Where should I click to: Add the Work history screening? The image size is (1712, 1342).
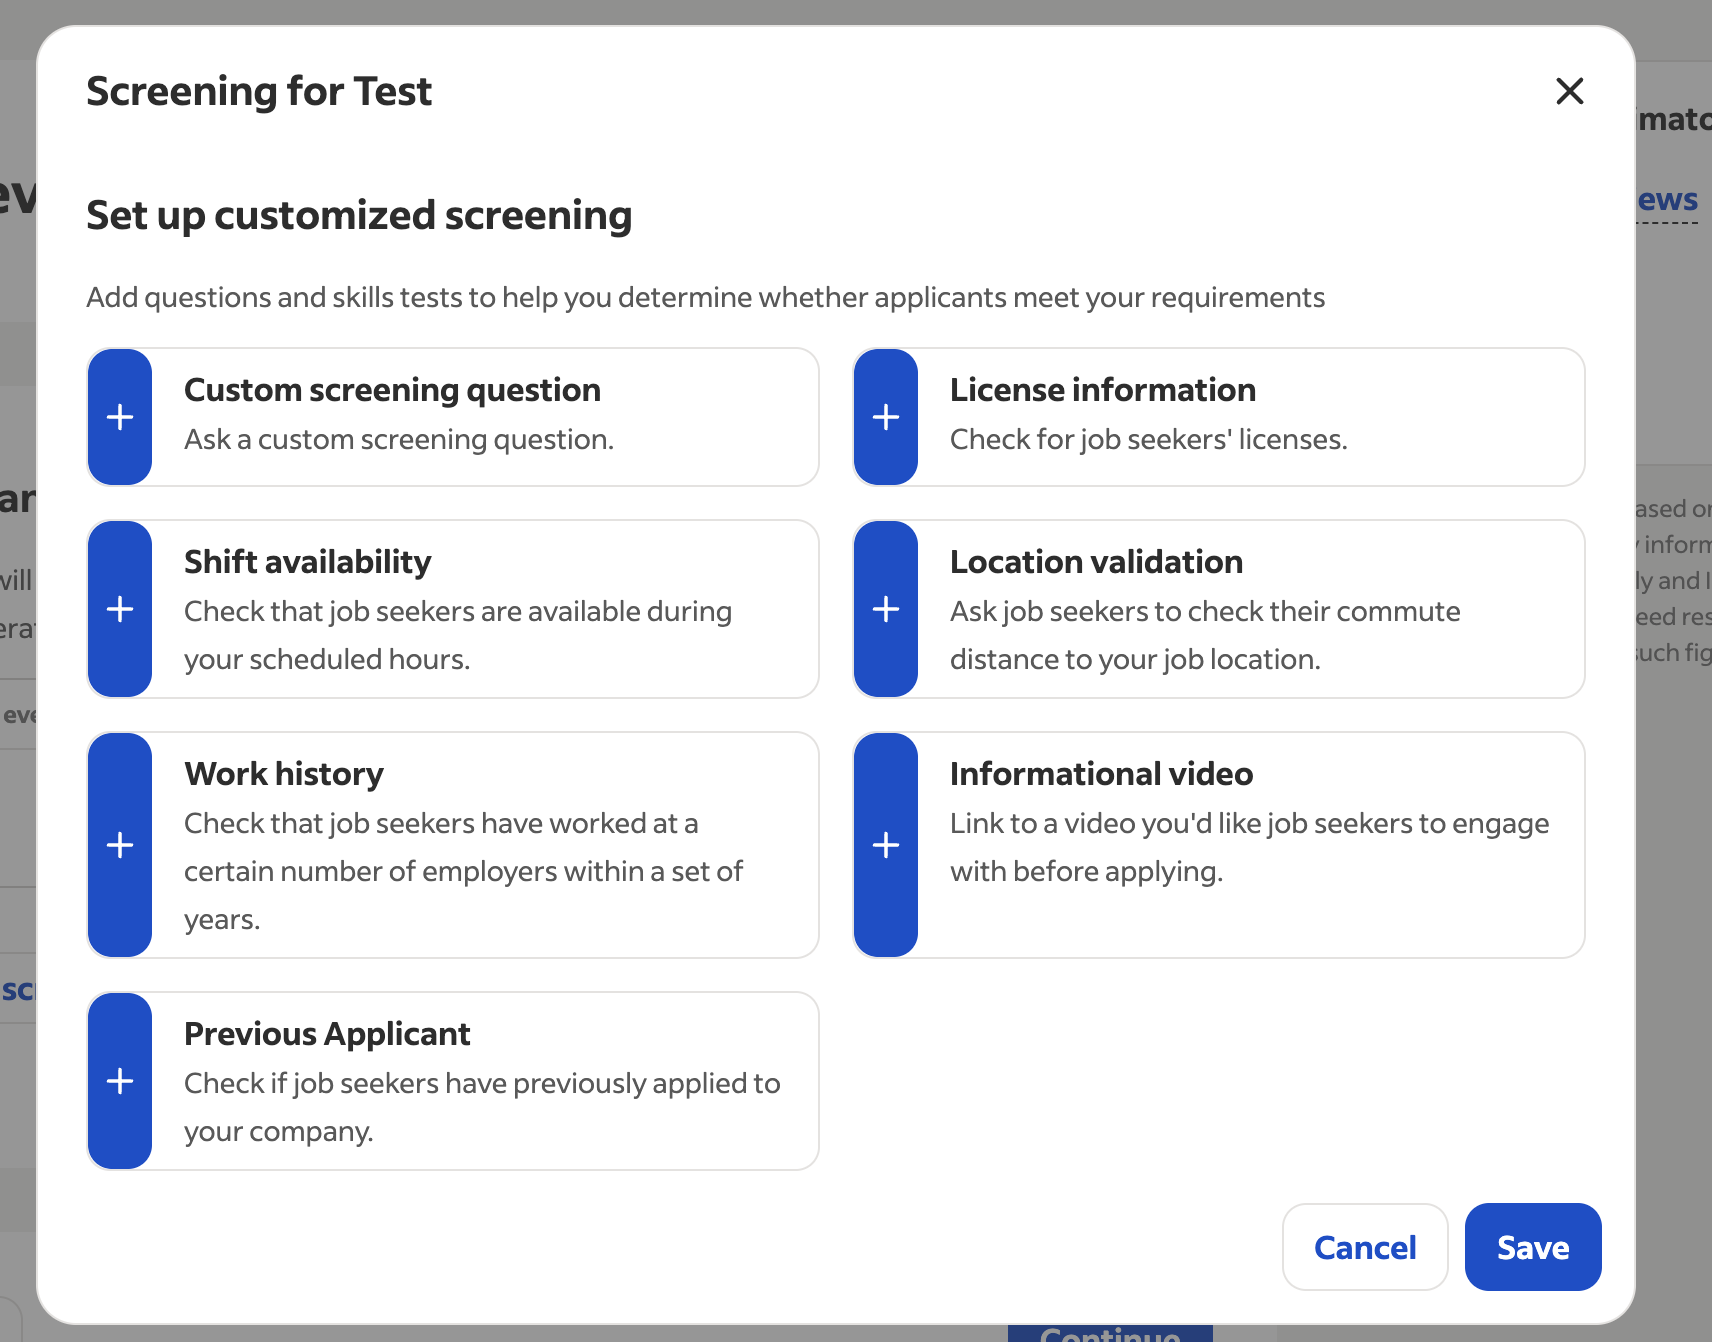click(x=119, y=845)
